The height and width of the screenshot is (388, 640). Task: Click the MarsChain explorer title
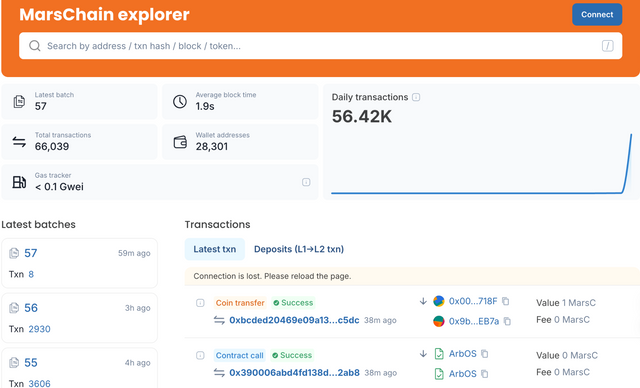104,15
